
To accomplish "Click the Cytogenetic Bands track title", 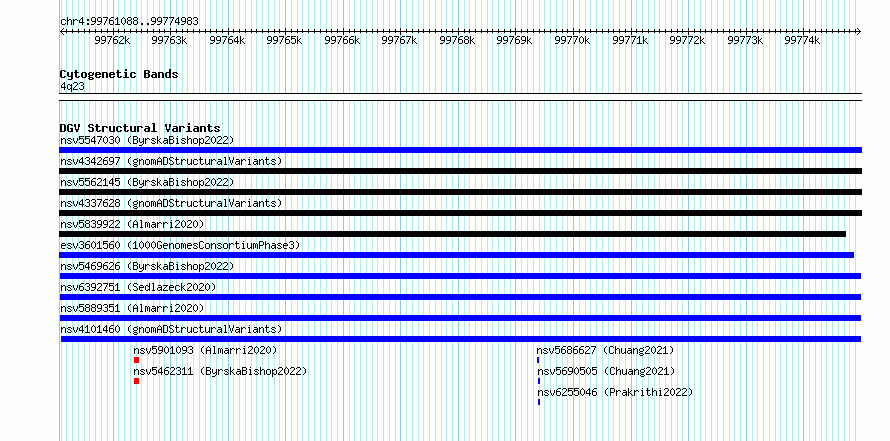I will pyautogui.click(x=119, y=74).
